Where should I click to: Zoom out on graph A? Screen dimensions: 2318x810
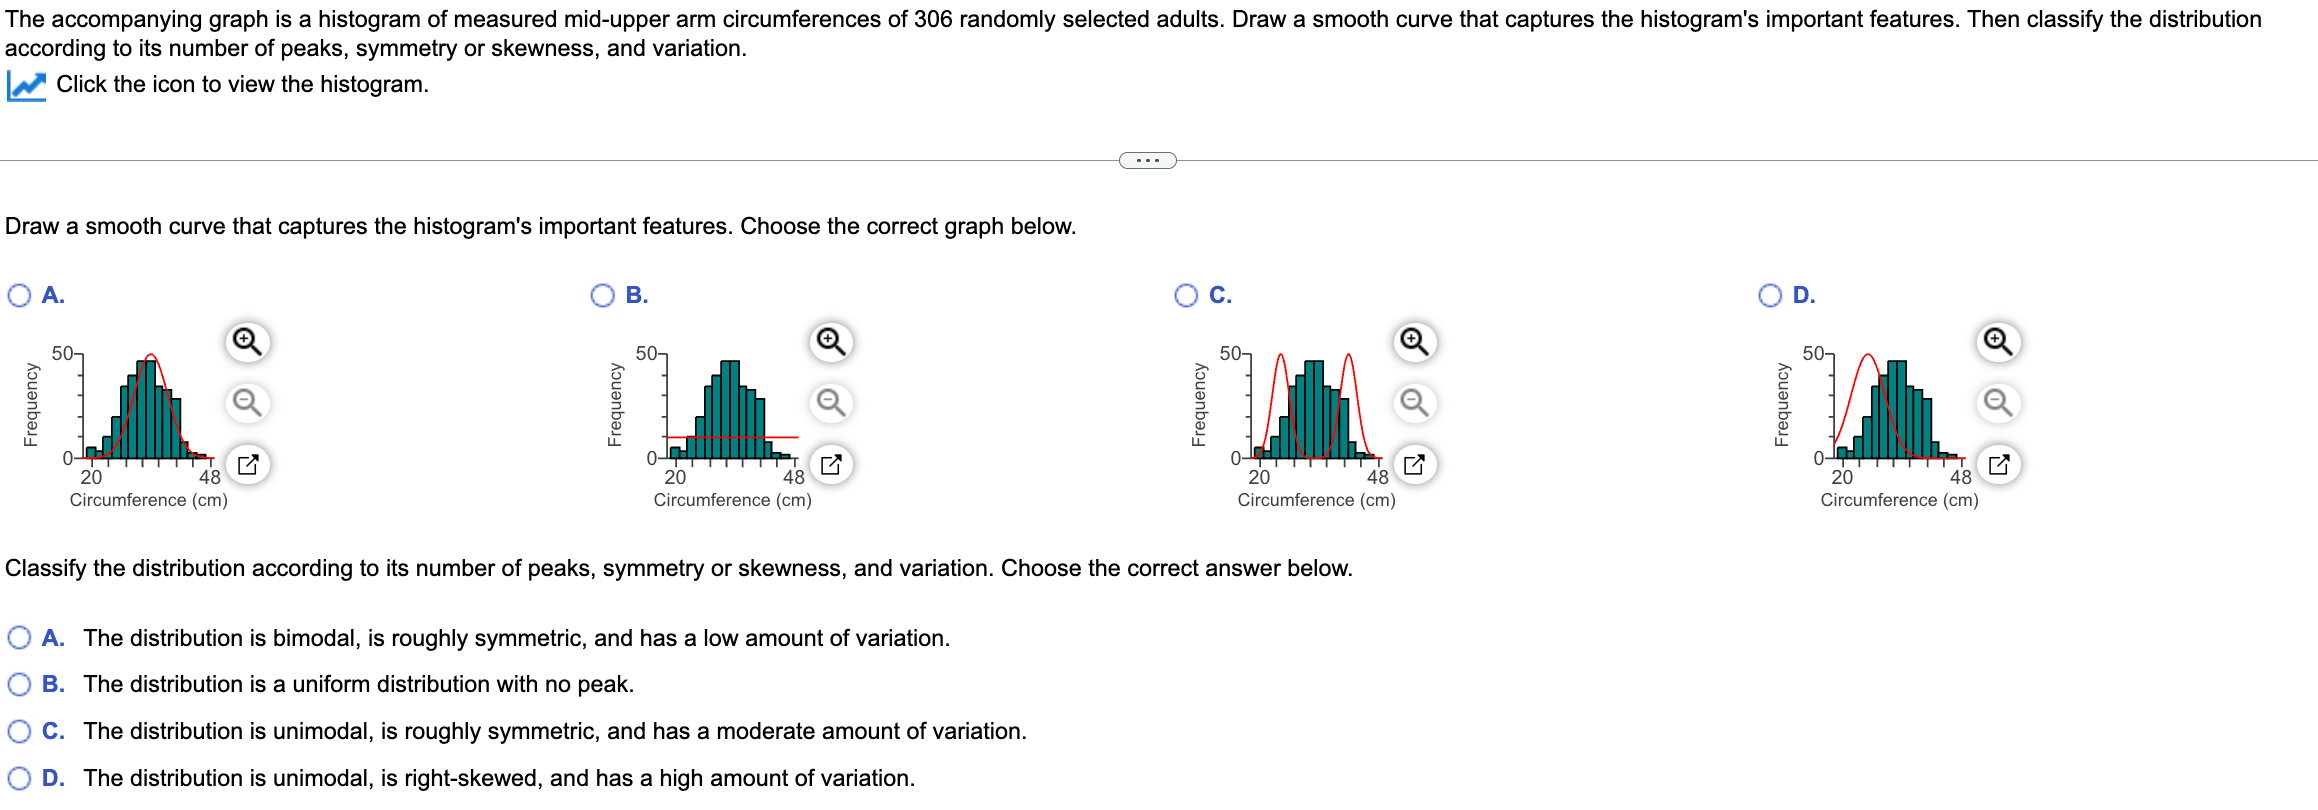coord(247,404)
